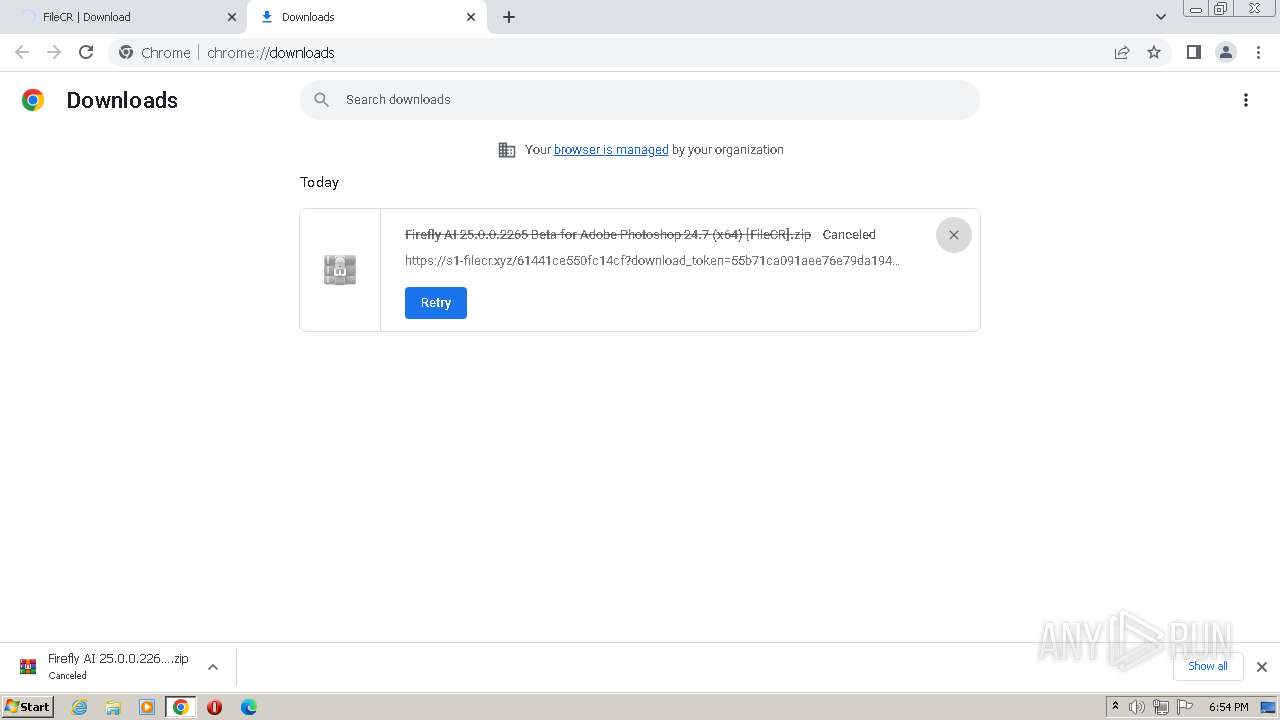Focus the Search downloads field
Screen dimensions: 1280x720
pyautogui.click(x=640, y=100)
